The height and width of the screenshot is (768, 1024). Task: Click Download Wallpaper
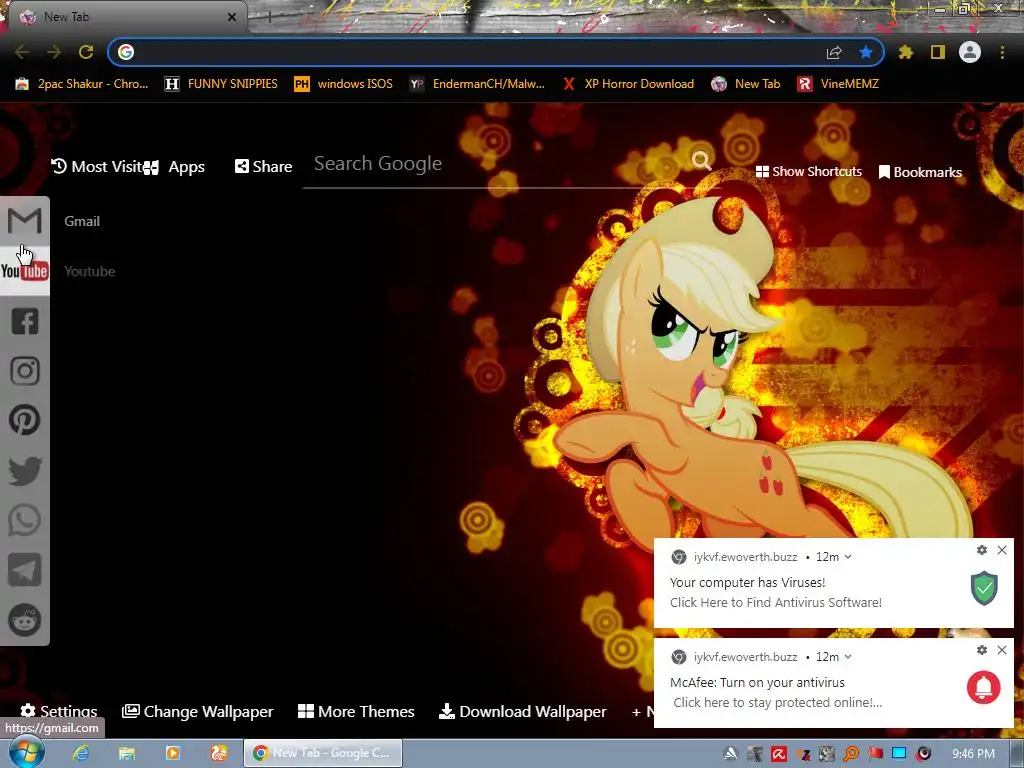tap(522, 711)
